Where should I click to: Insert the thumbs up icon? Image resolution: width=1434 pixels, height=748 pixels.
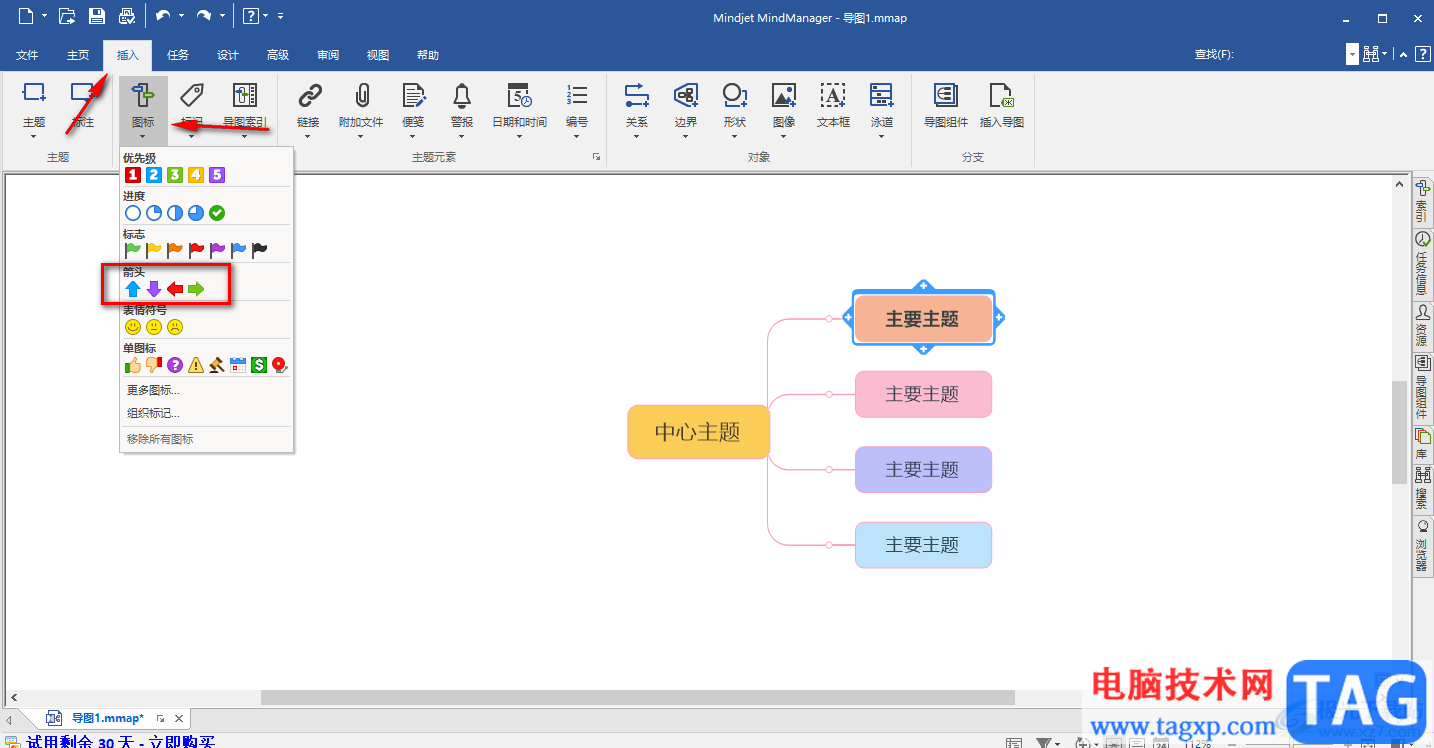click(x=133, y=365)
